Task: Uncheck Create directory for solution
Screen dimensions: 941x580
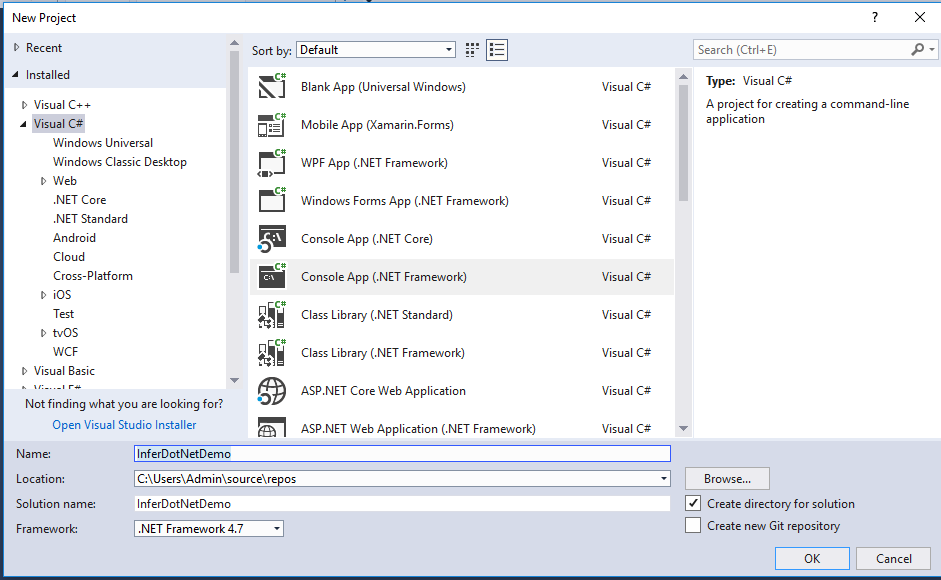Action: 694,504
